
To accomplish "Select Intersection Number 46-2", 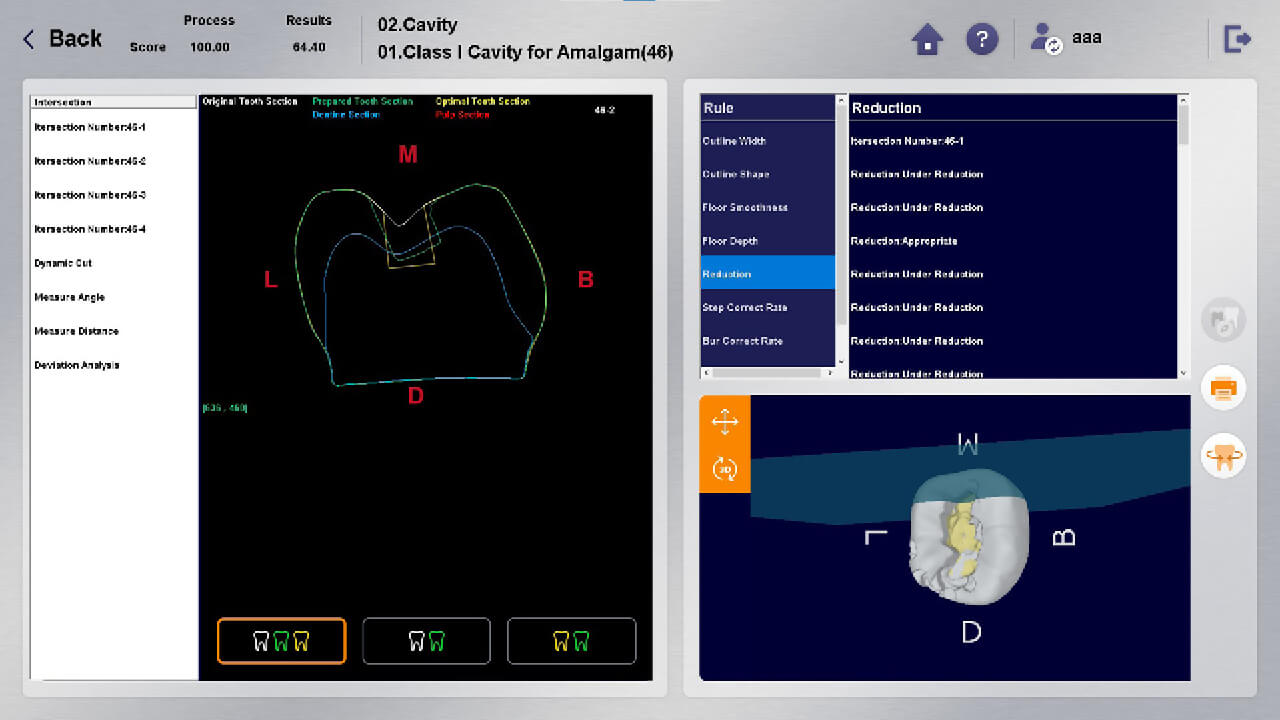I will click(90, 161).
